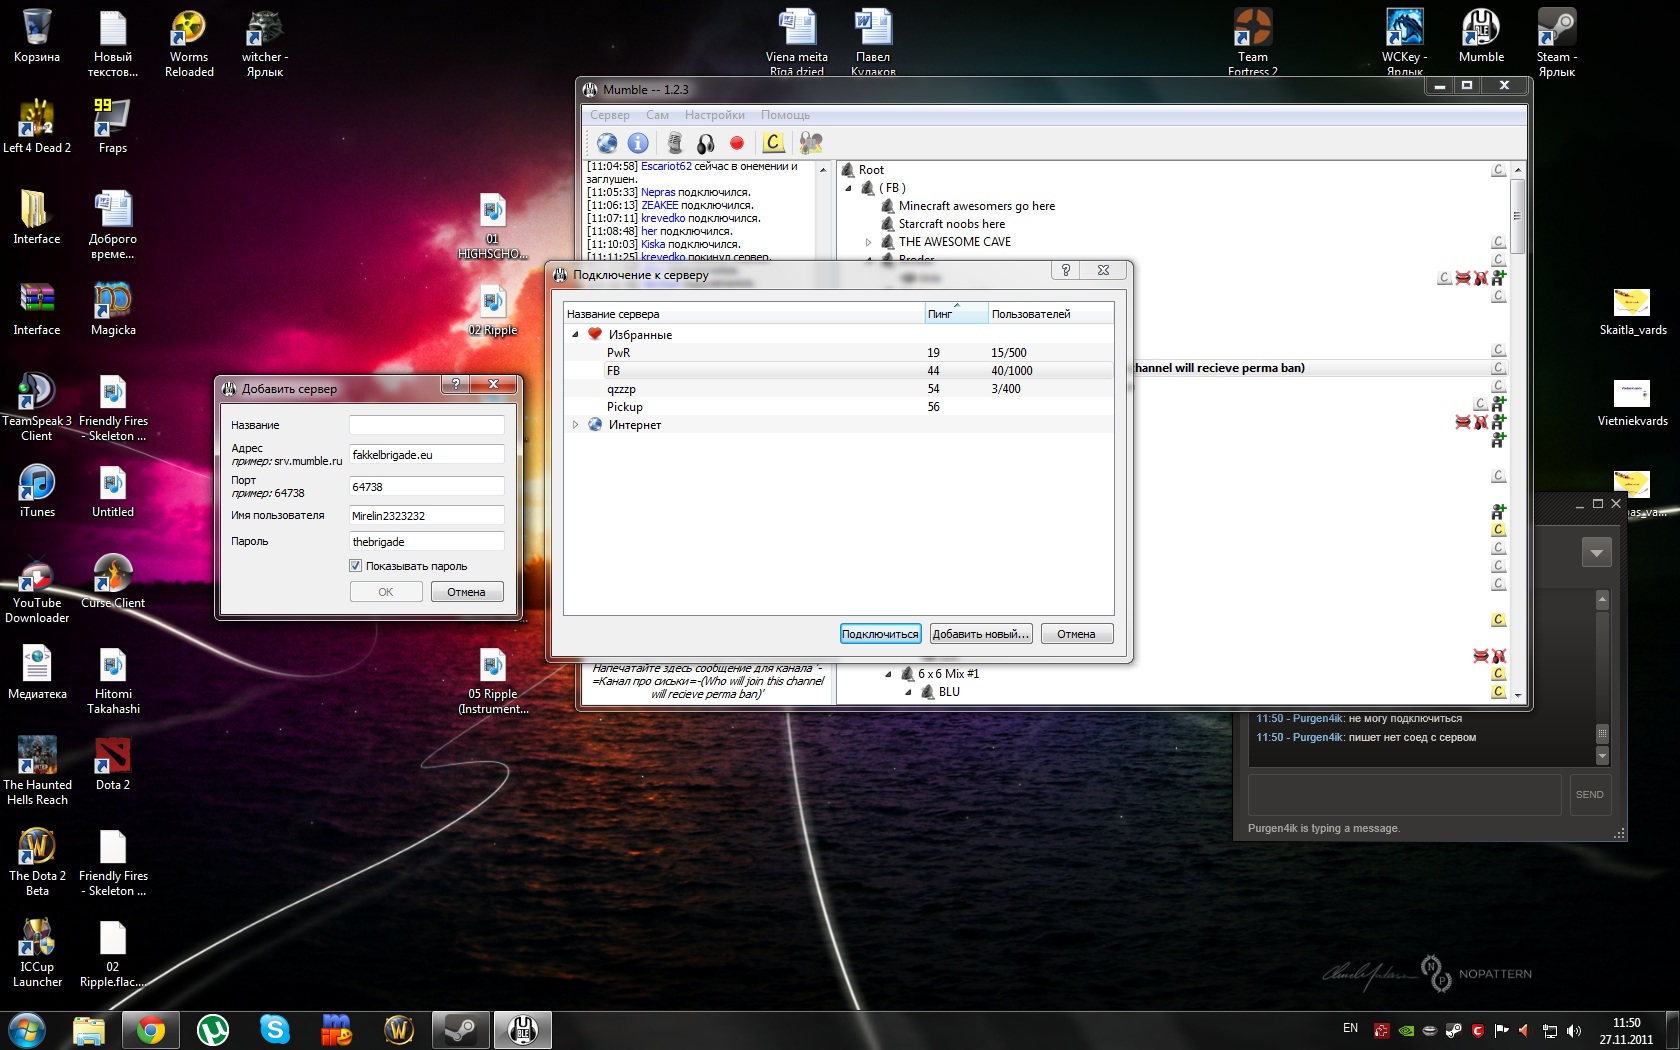Image resolution: width=1680 pixels, height=1050 pixels.
Task: Click the blue server information icon
Action: tap(638, 143)
